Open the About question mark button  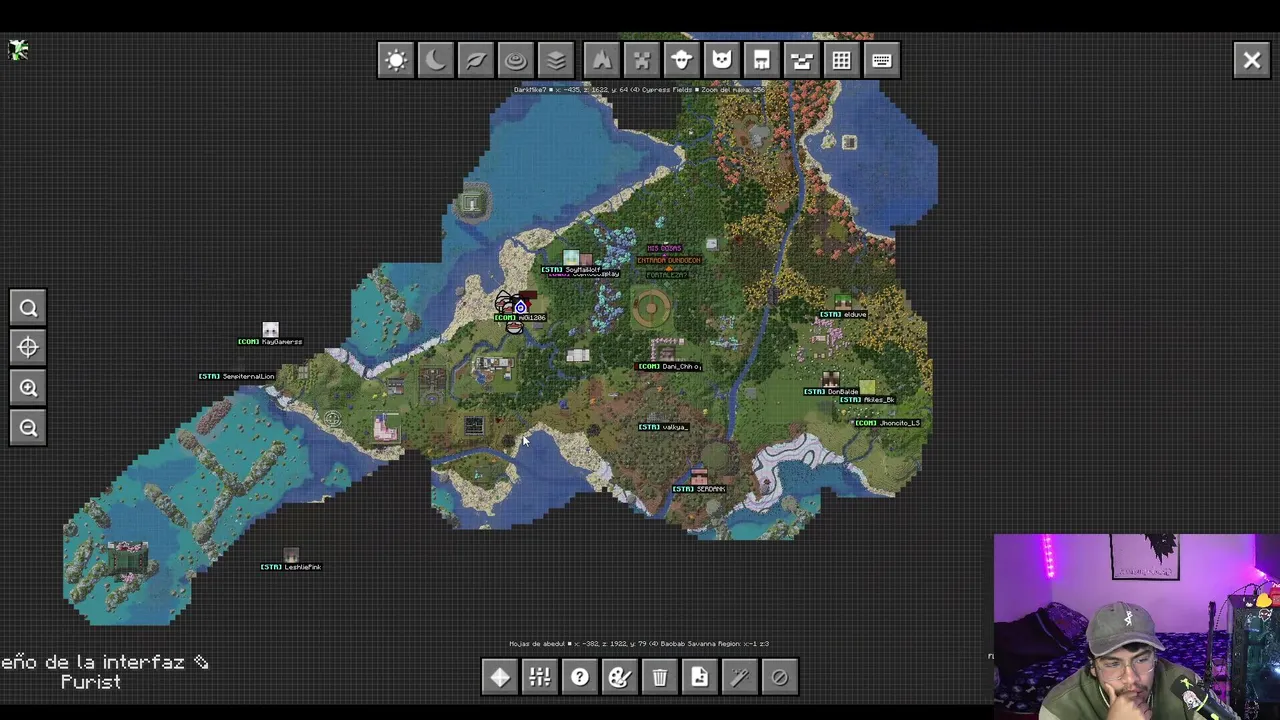click(580, 678)
